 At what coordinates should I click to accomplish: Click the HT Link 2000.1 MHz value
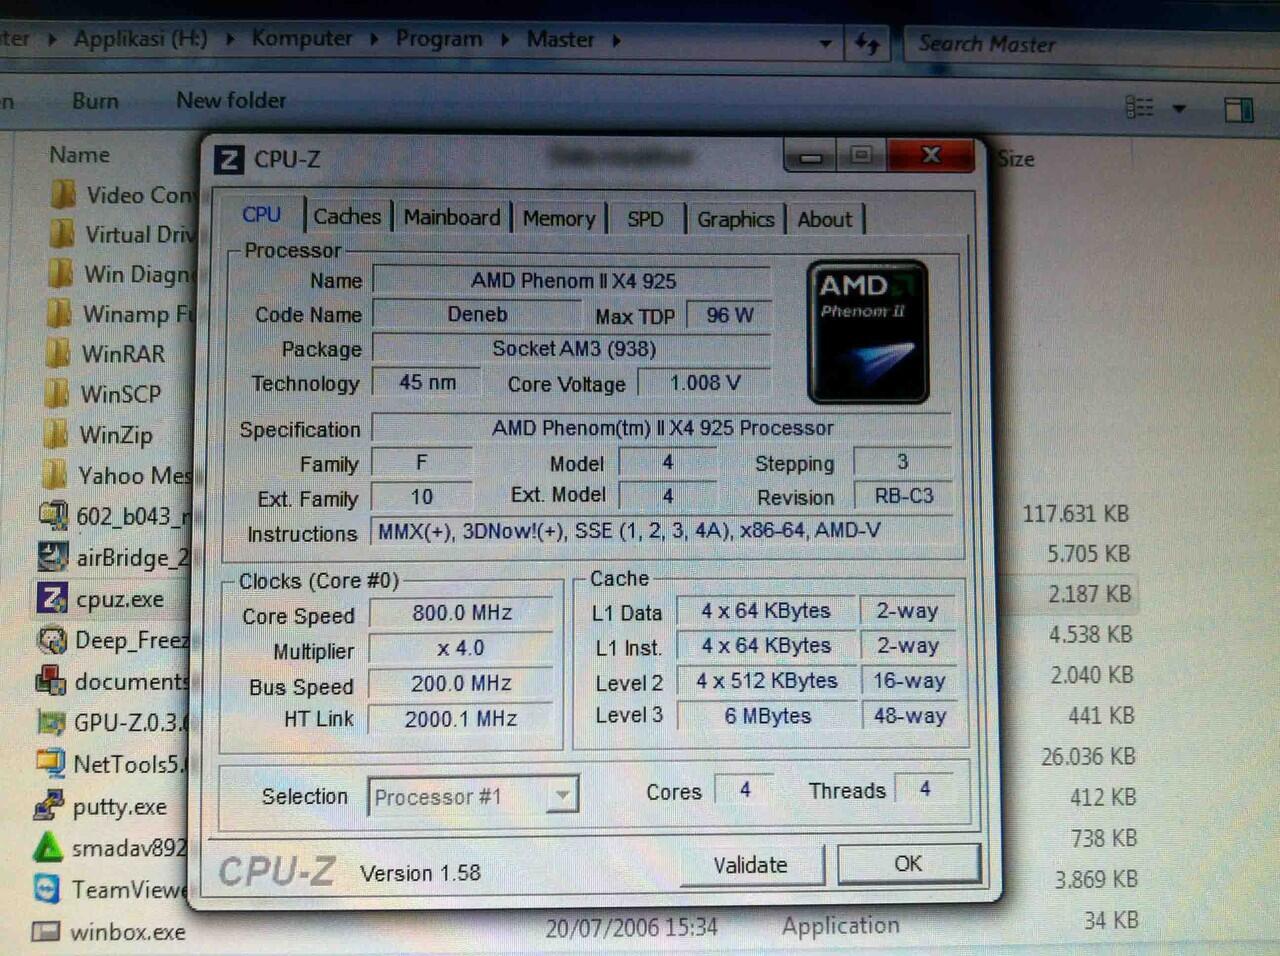pos(461,719)
